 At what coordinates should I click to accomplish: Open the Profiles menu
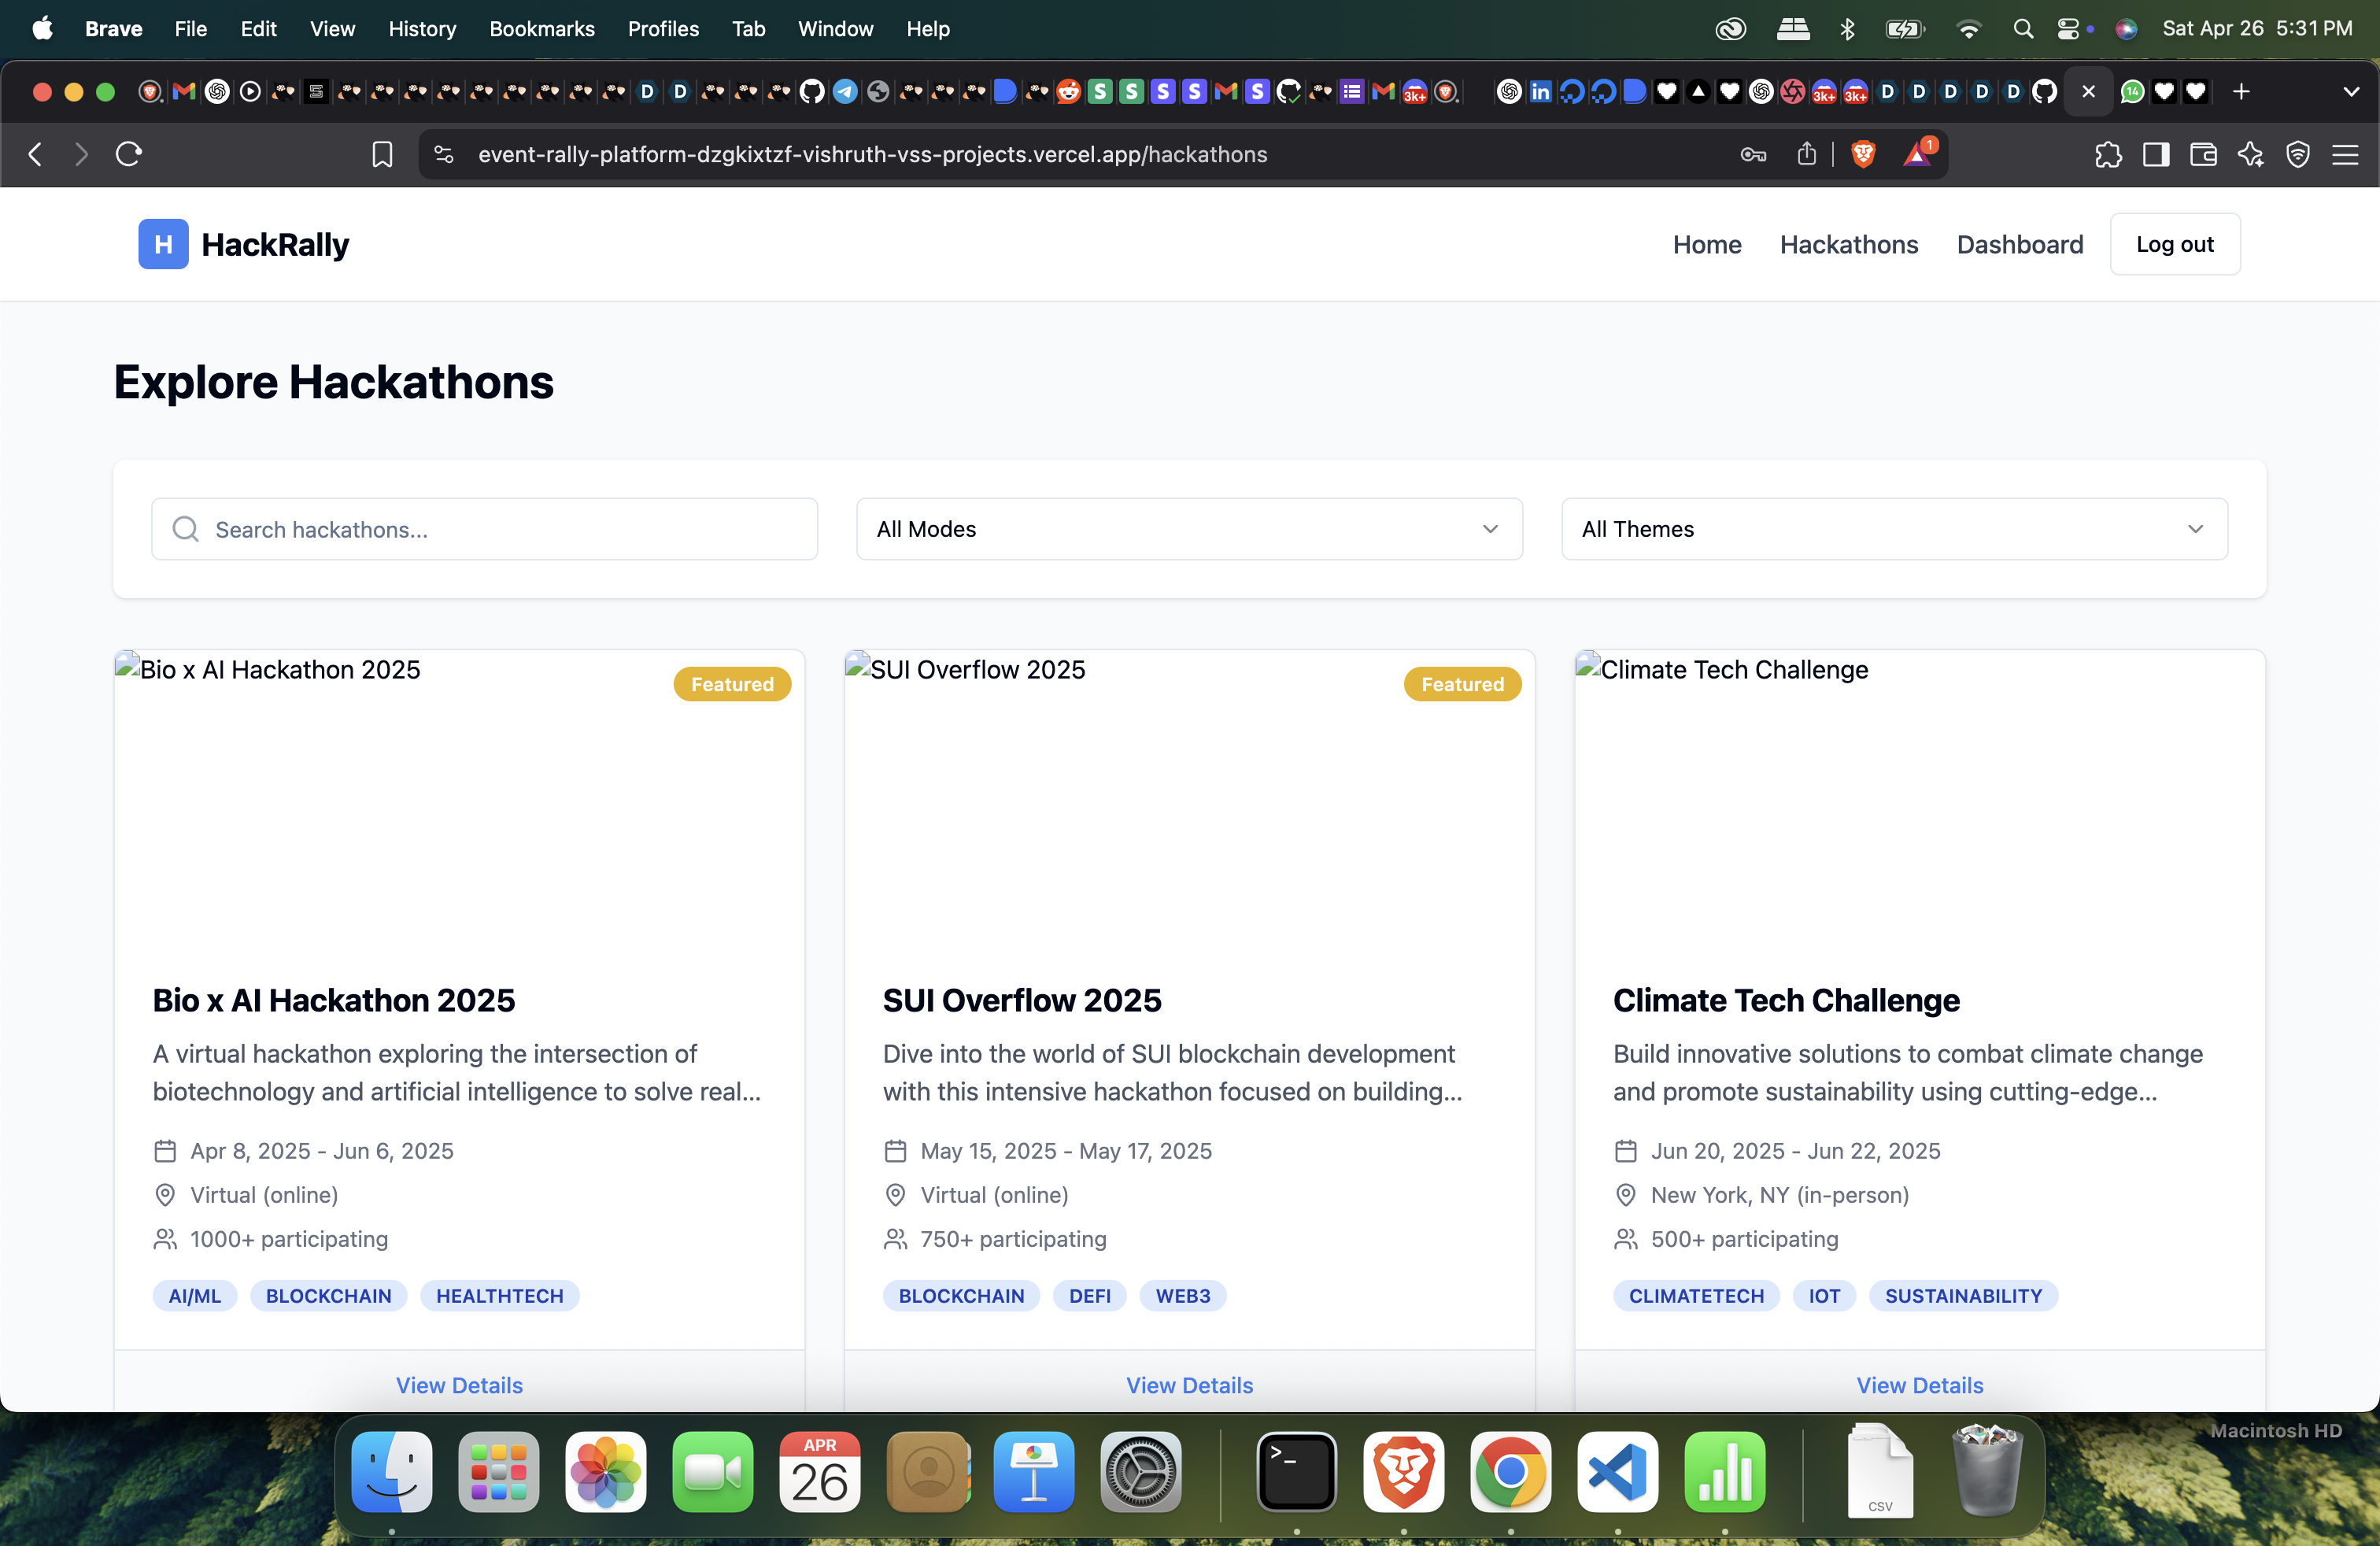663,28
